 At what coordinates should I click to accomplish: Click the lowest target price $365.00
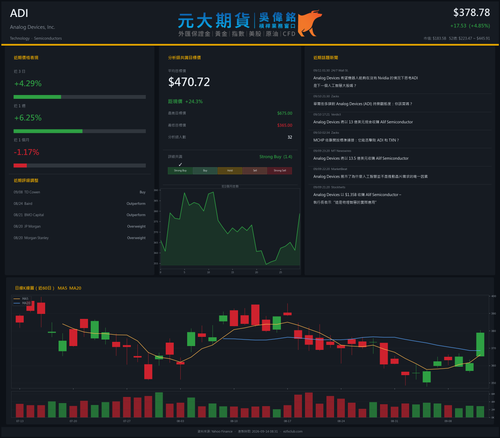[285, 125]
